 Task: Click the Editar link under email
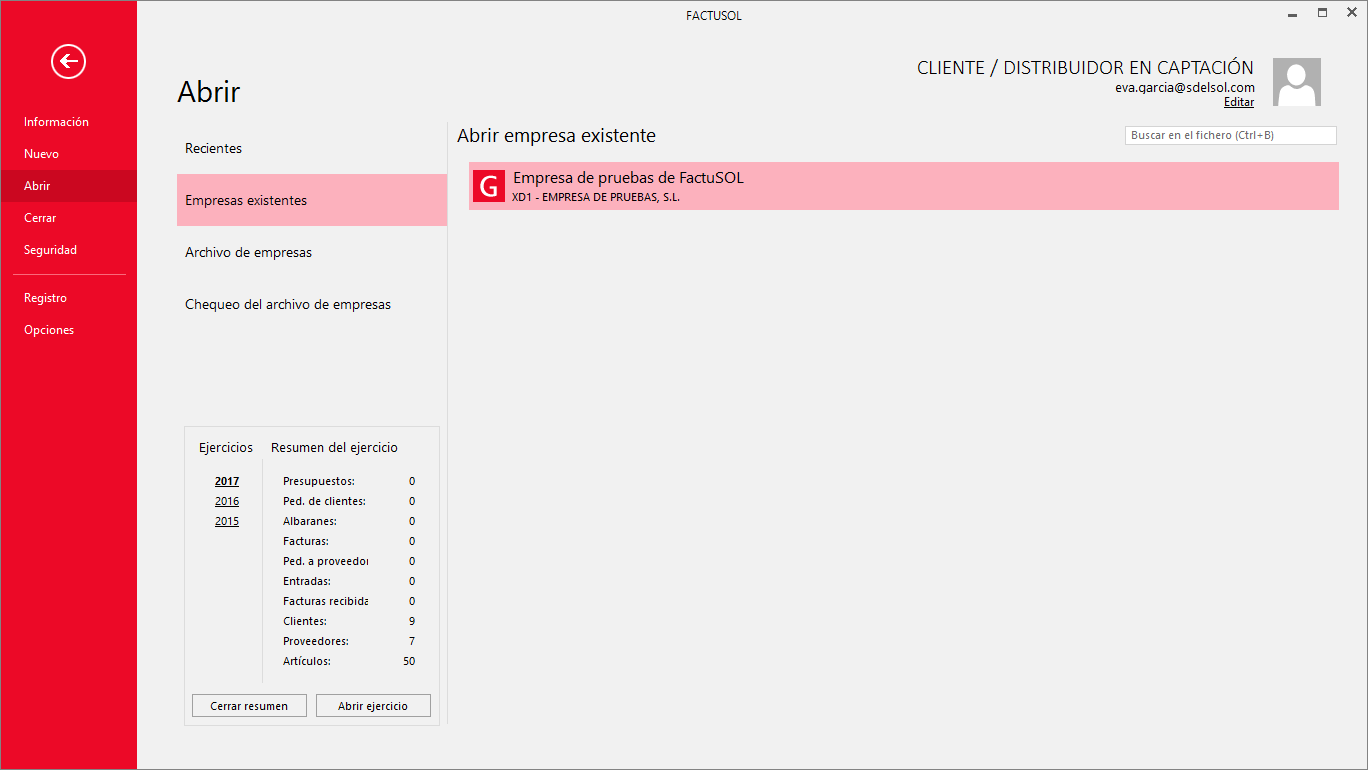click(1238, 102)
